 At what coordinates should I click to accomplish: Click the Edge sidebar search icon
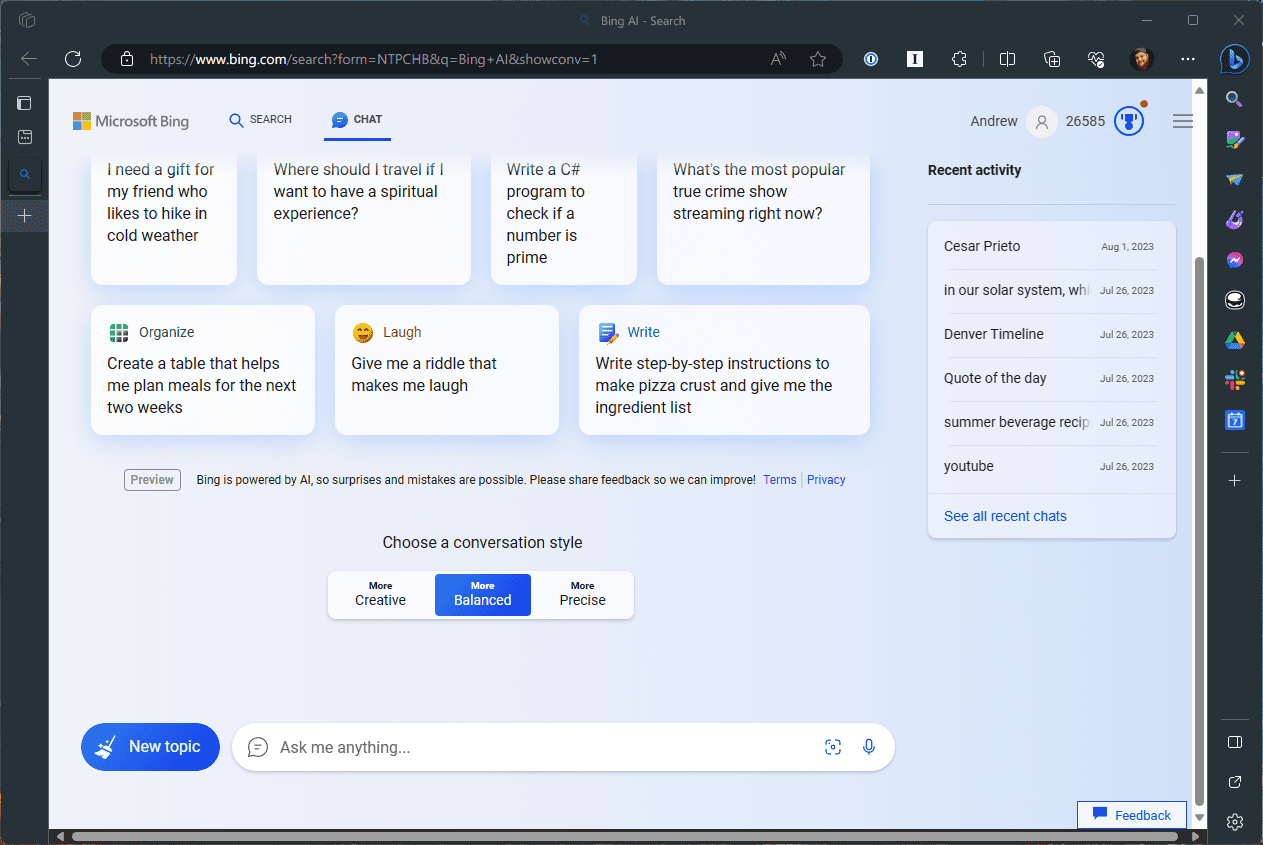[1234, 99]
